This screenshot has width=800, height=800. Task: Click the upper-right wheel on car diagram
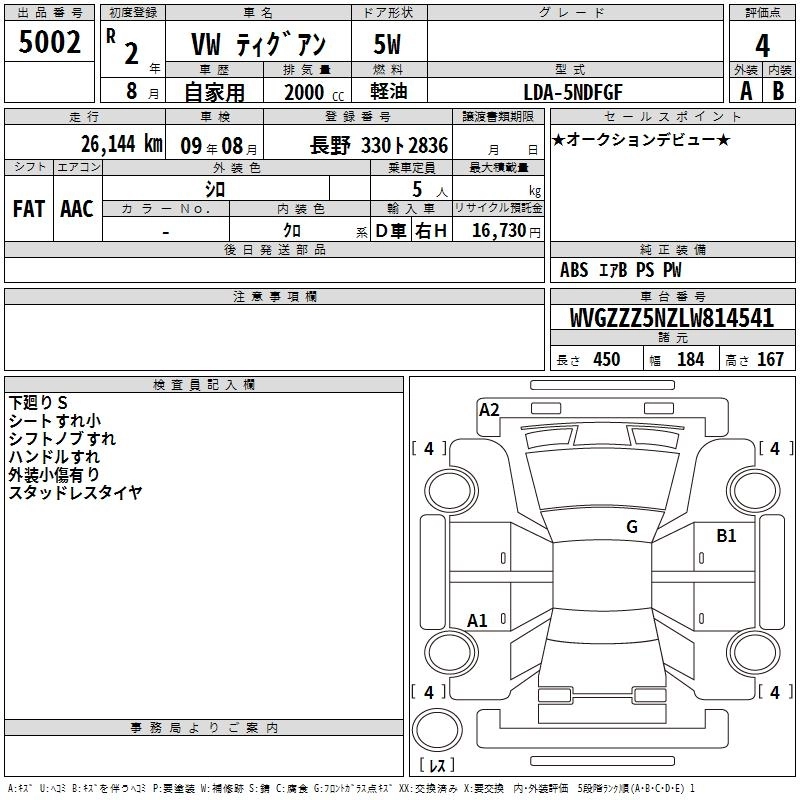pyautogui.click(x=753, y=491)
